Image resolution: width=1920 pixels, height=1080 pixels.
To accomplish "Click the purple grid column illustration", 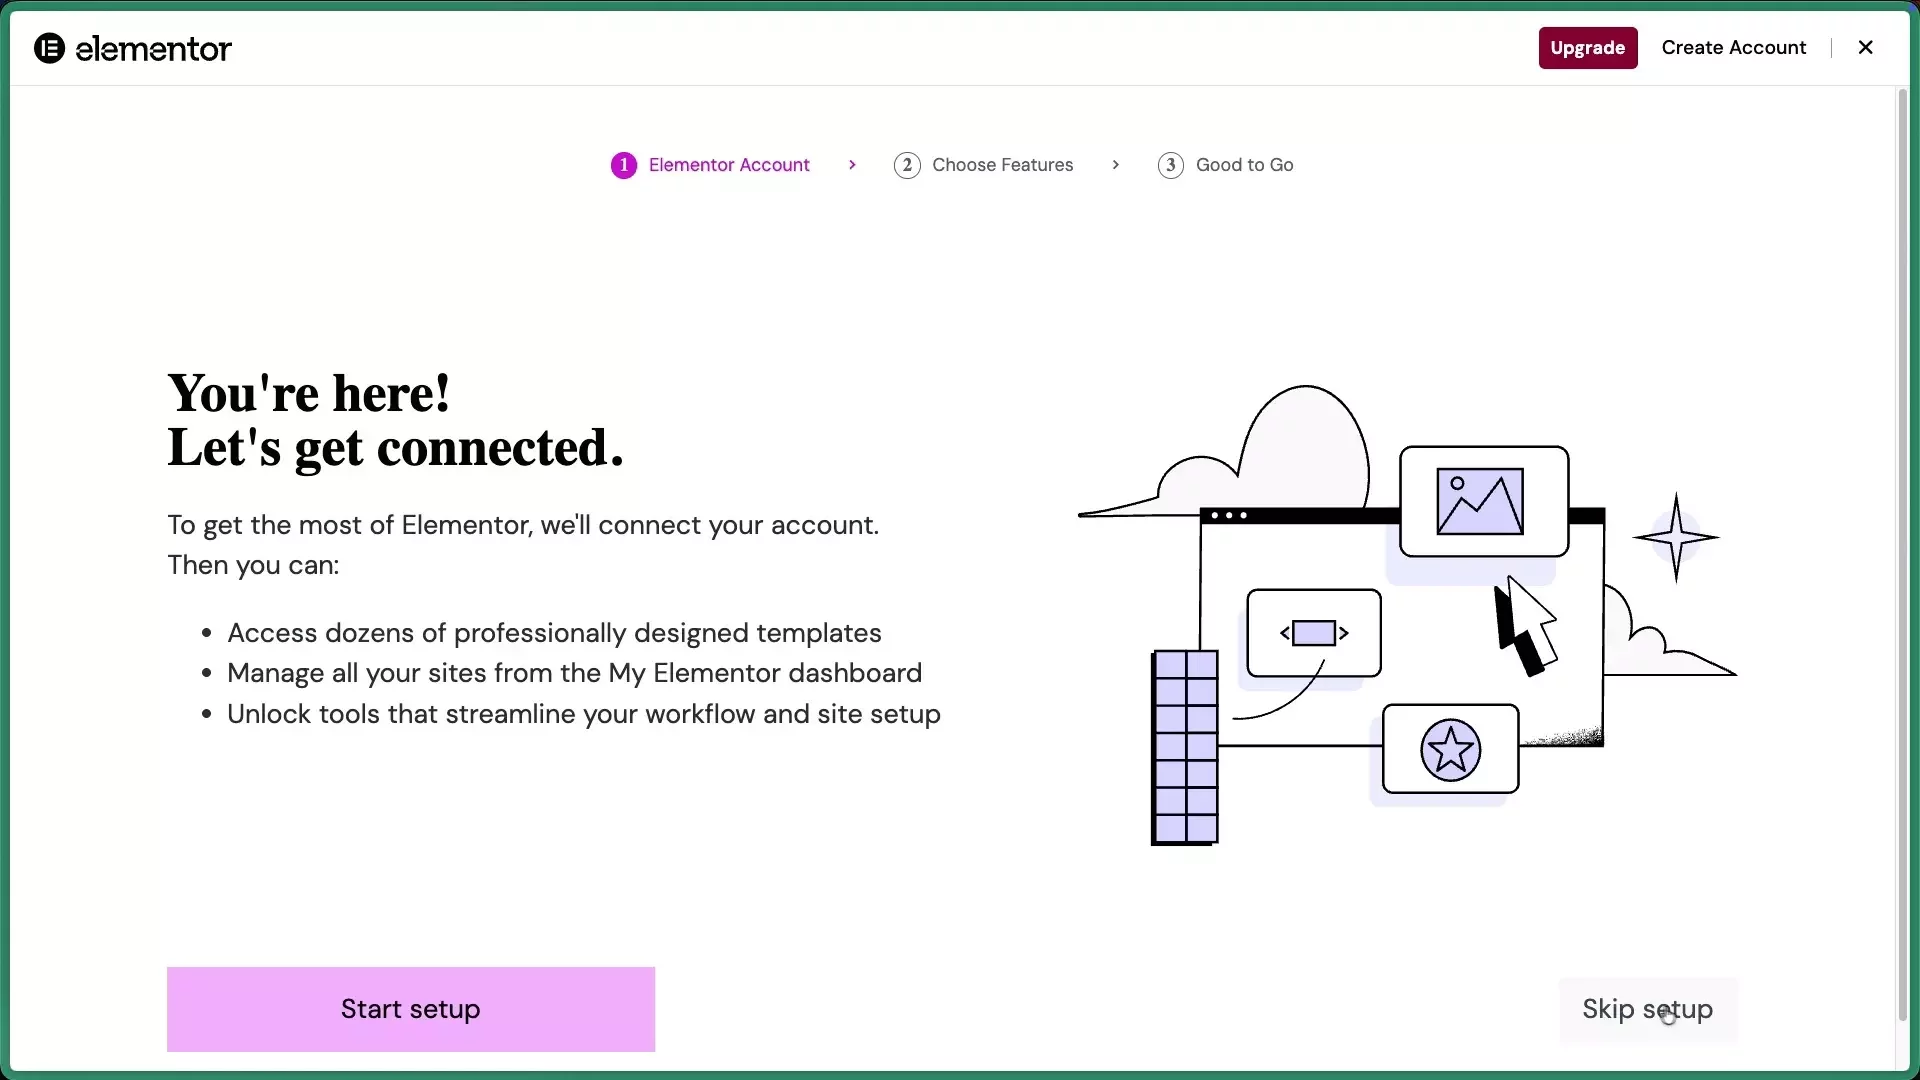I will tap(1185, 746).
